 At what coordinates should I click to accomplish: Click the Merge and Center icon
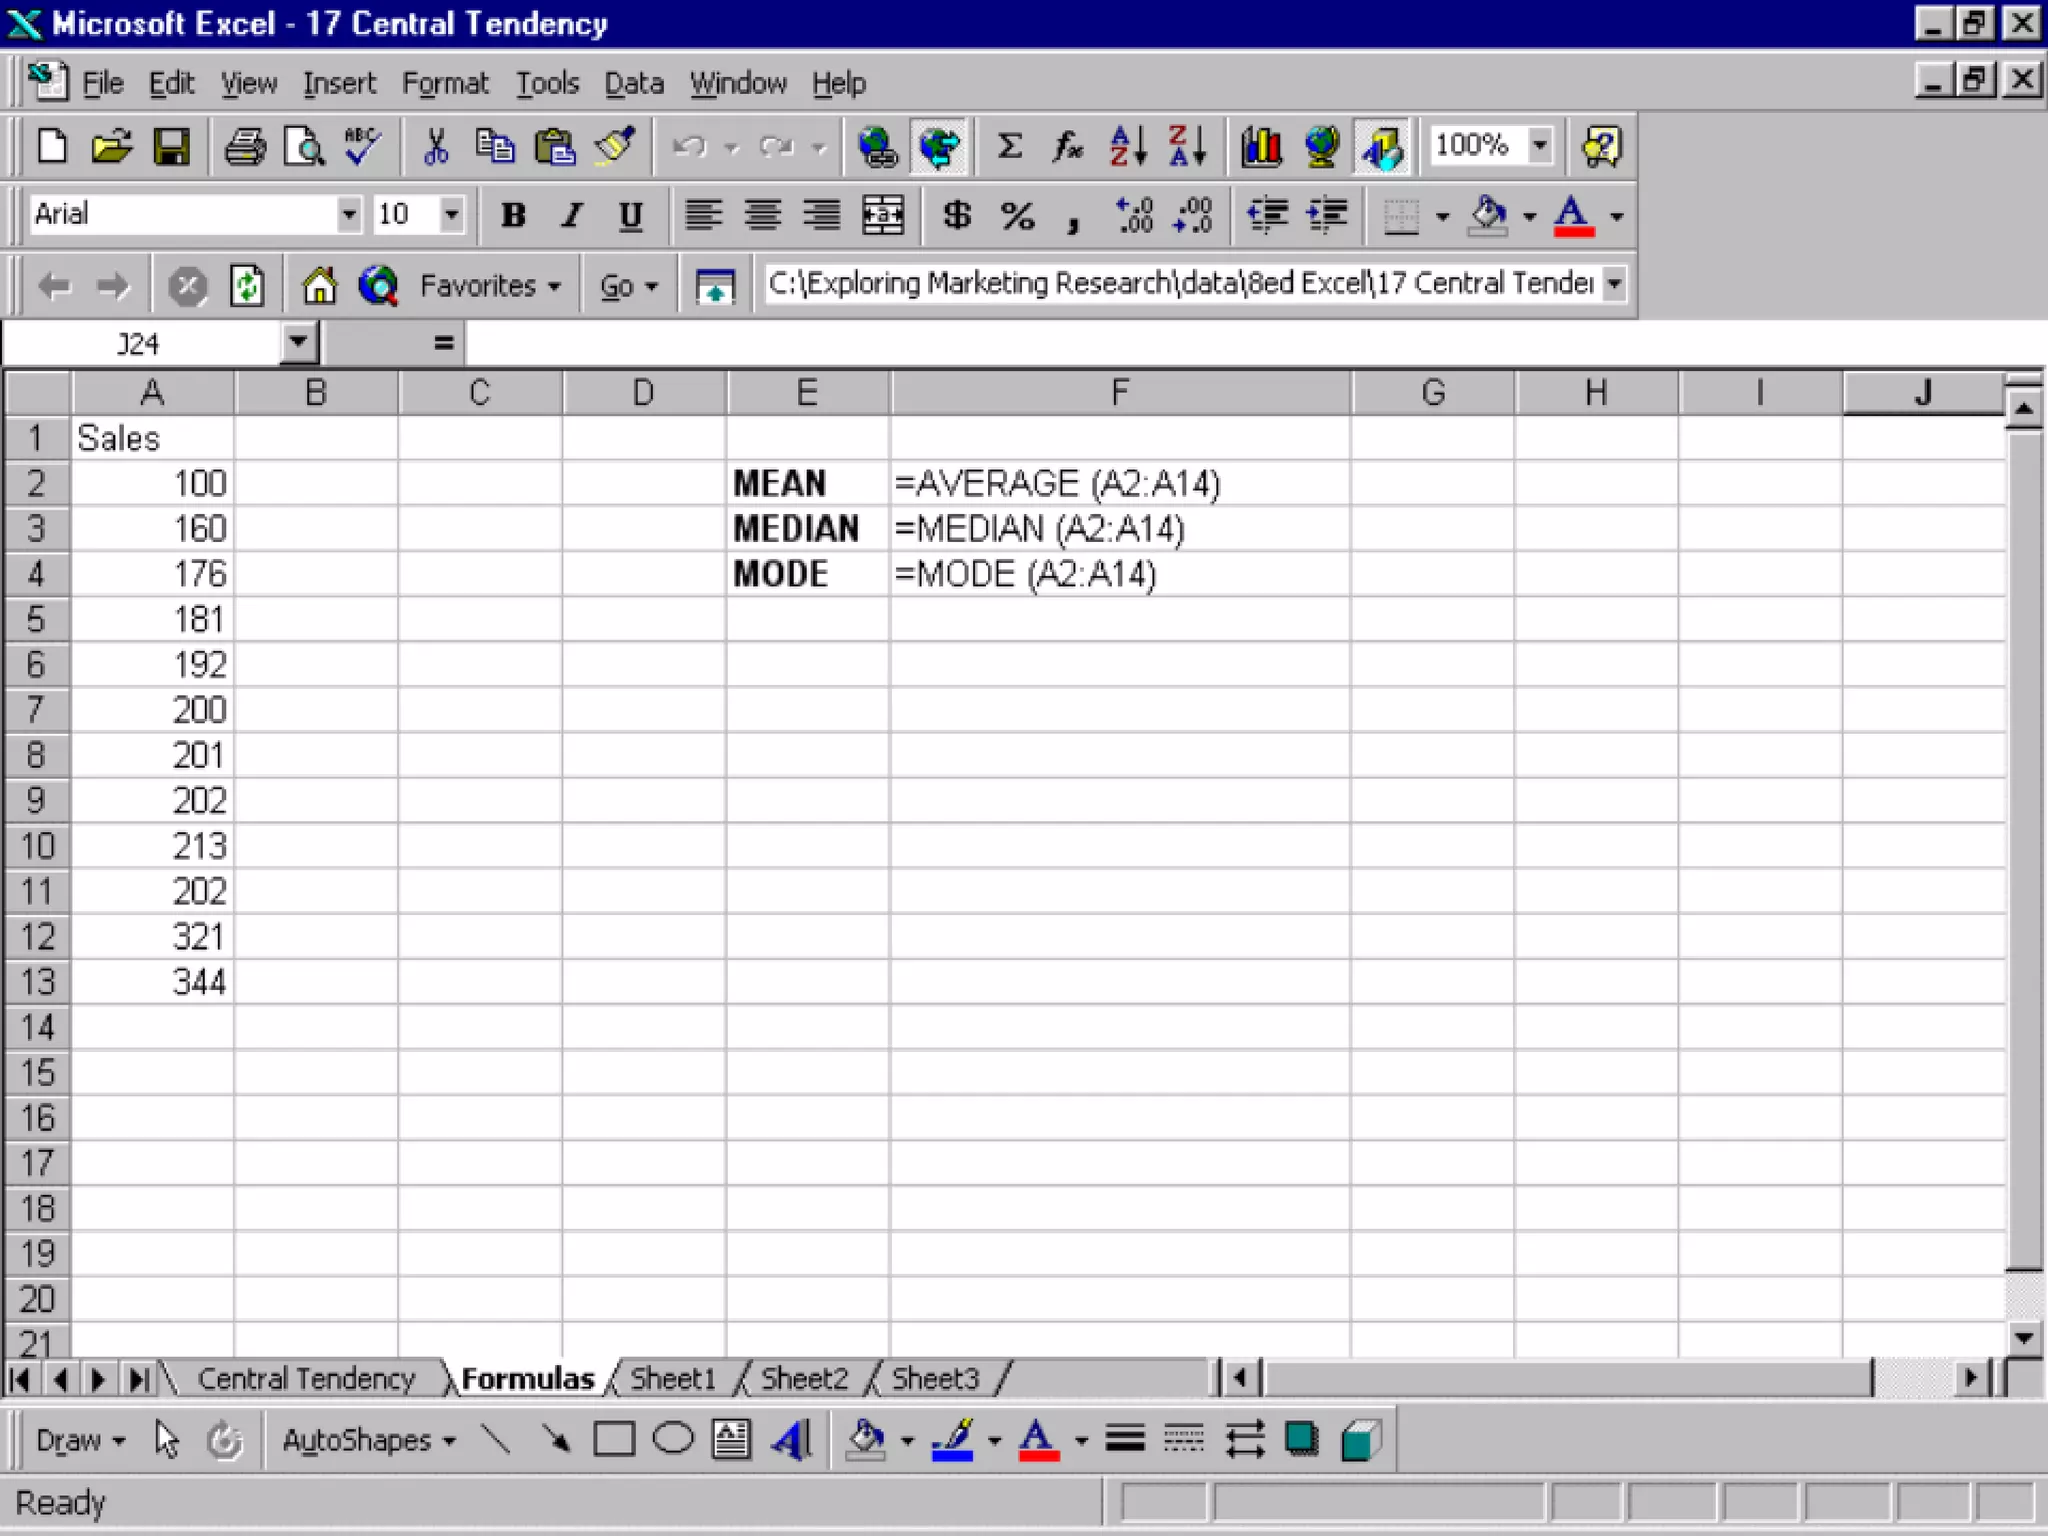tap(882, 215)
